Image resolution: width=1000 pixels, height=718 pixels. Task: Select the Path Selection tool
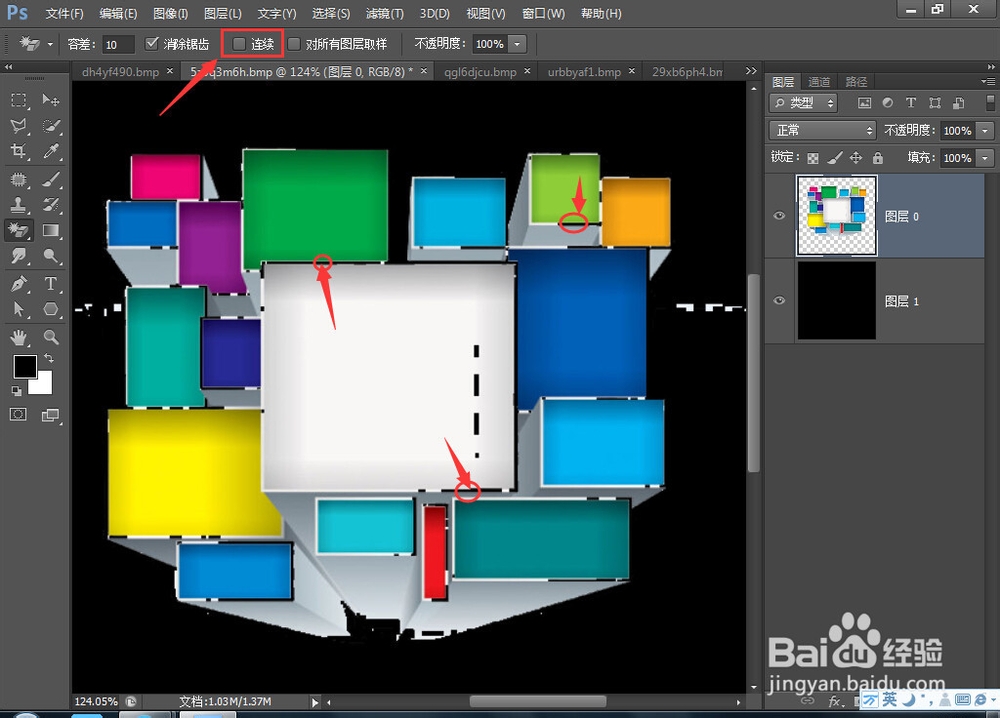point(18,309)
